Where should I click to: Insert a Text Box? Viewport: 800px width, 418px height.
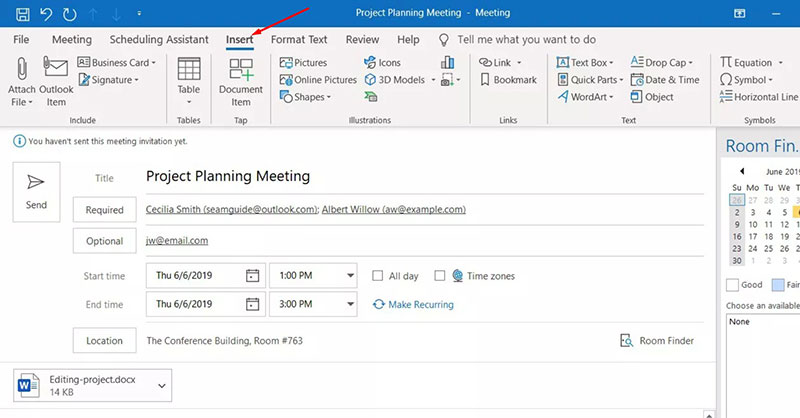coord(585,62)
